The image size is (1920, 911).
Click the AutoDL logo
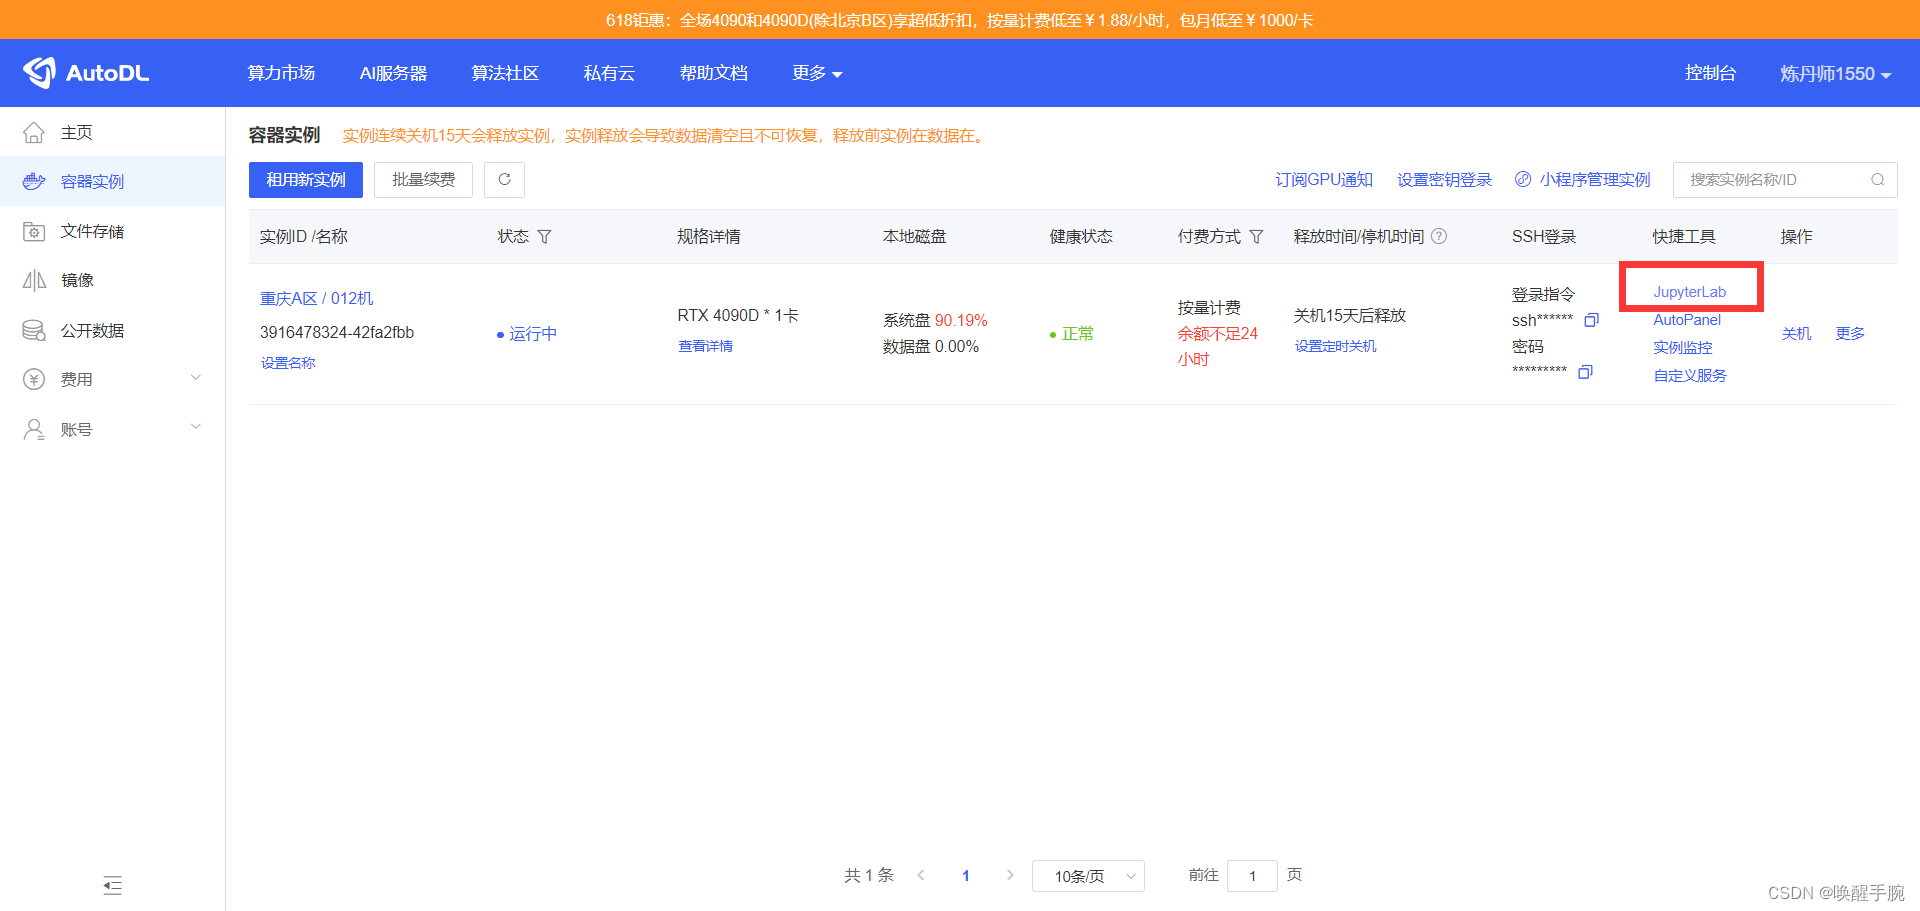pyautogui.click(x=86, y=73)
